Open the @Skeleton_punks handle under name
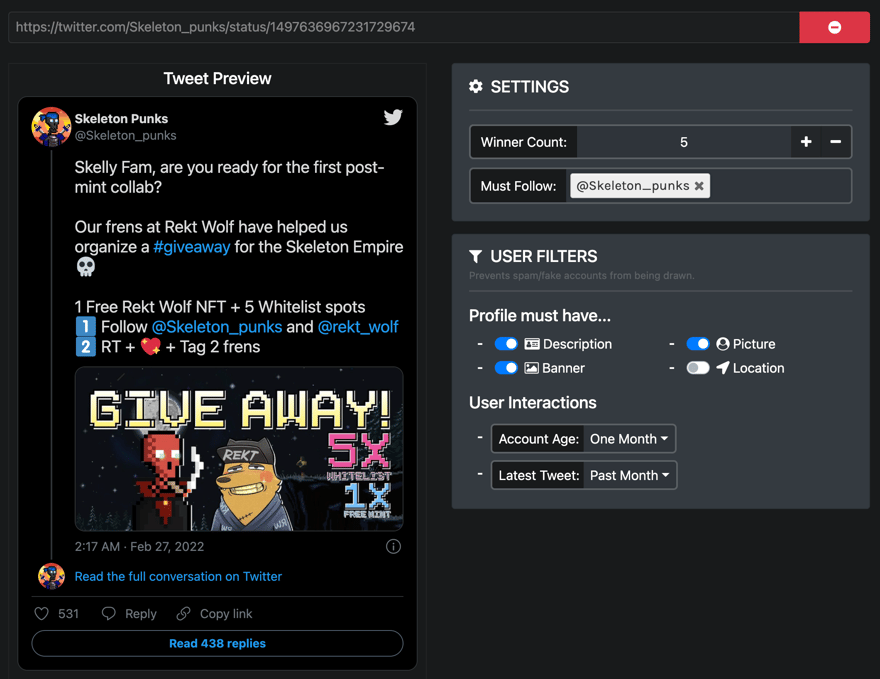Viewport: 880px width, 679px height. coord(126,135)
